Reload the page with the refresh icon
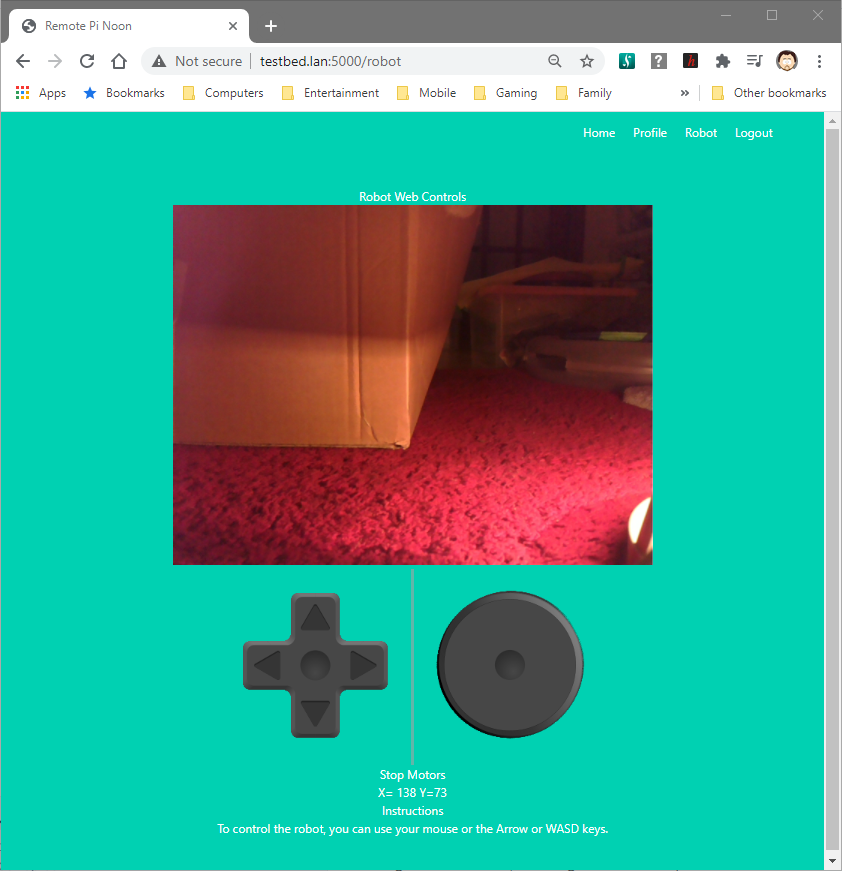This screenshot has height=871, width=842. coord(86,61)
